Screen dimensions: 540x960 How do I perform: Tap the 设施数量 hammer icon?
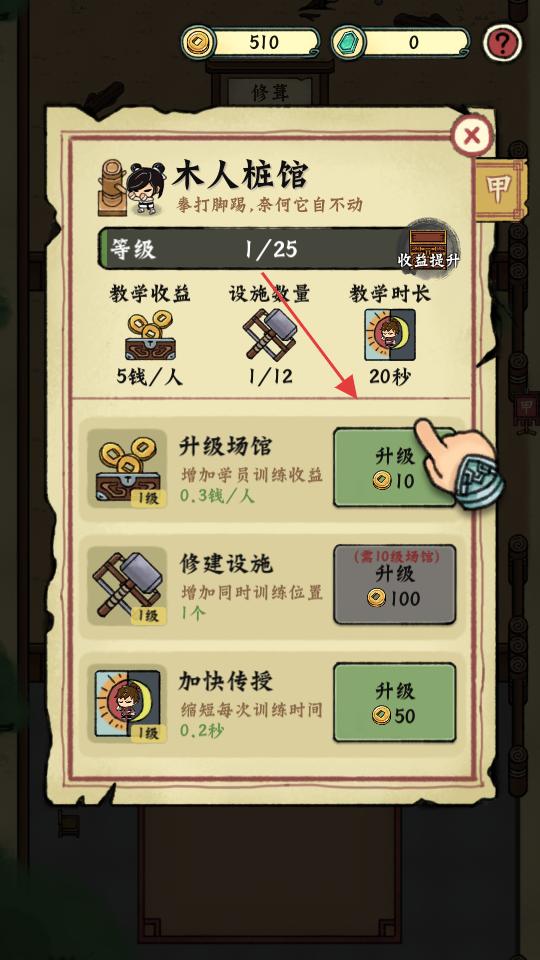pyautogui.click(x=270, y=333)
